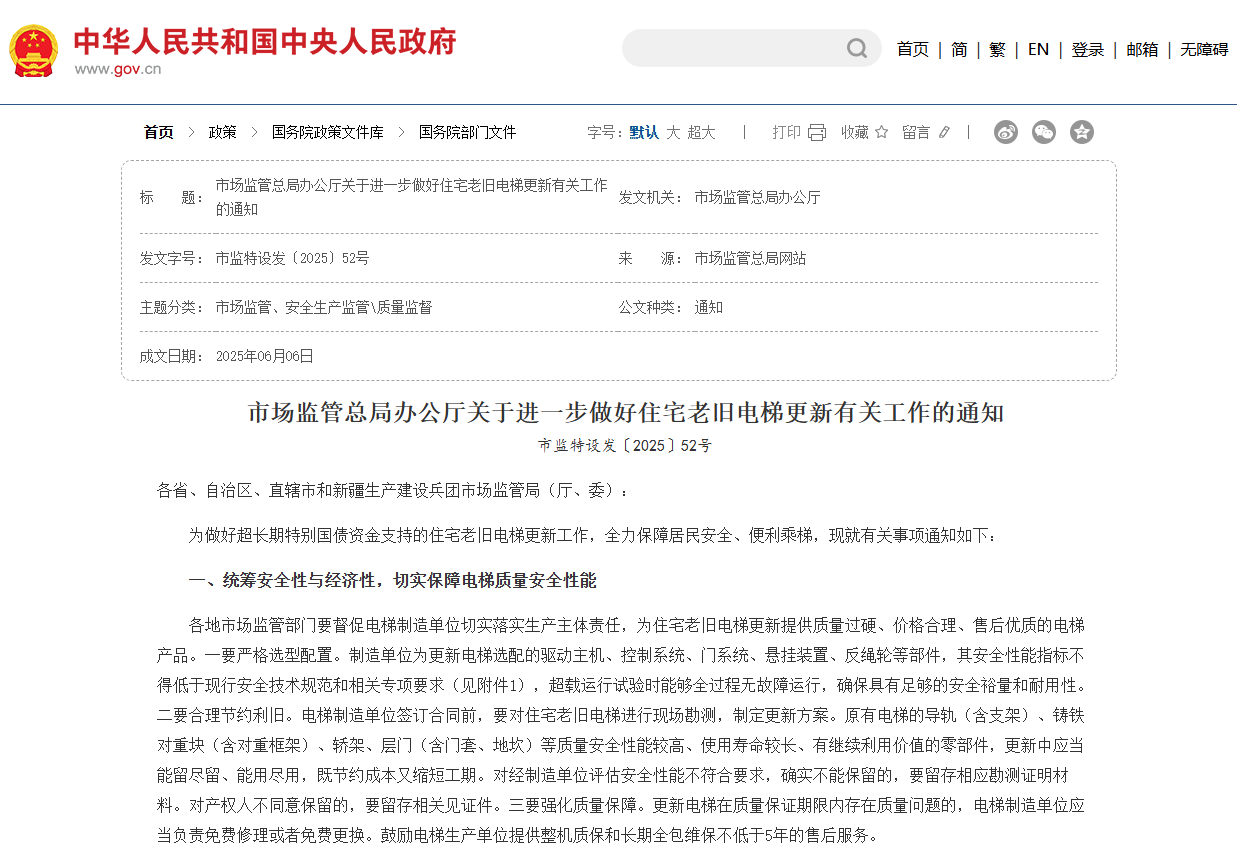Open the 登录 login link
The height and width of the screenshot is (855, 1237).
pyautogui.click(x=1088, y=49)
